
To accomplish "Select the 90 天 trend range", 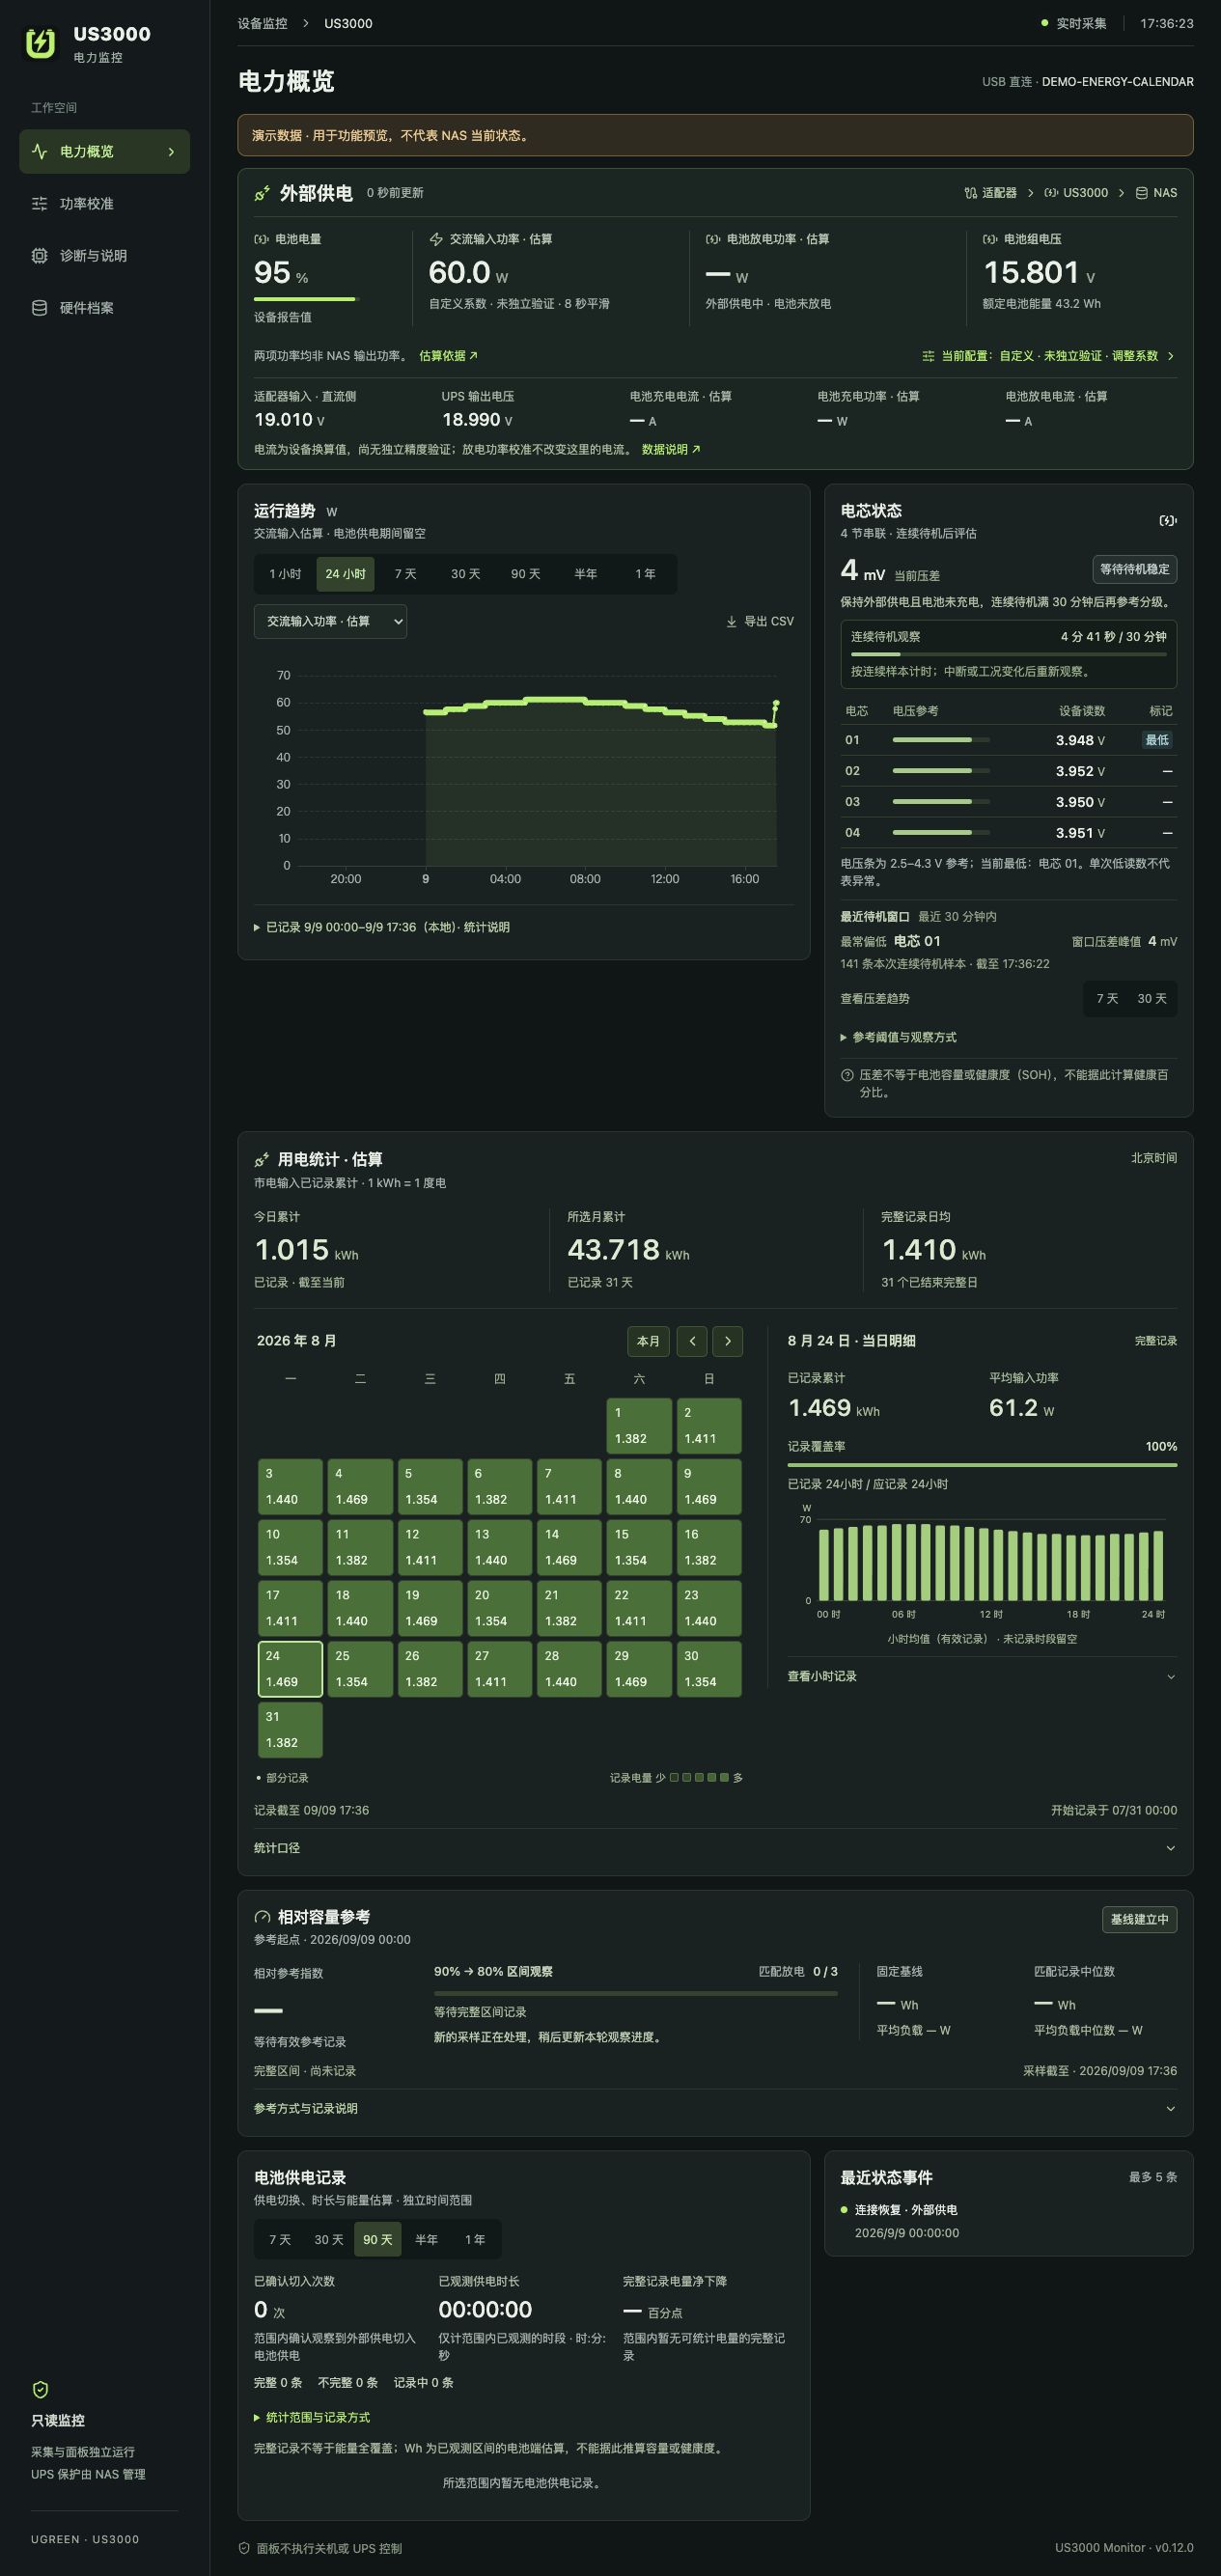I will coord(525,574).
